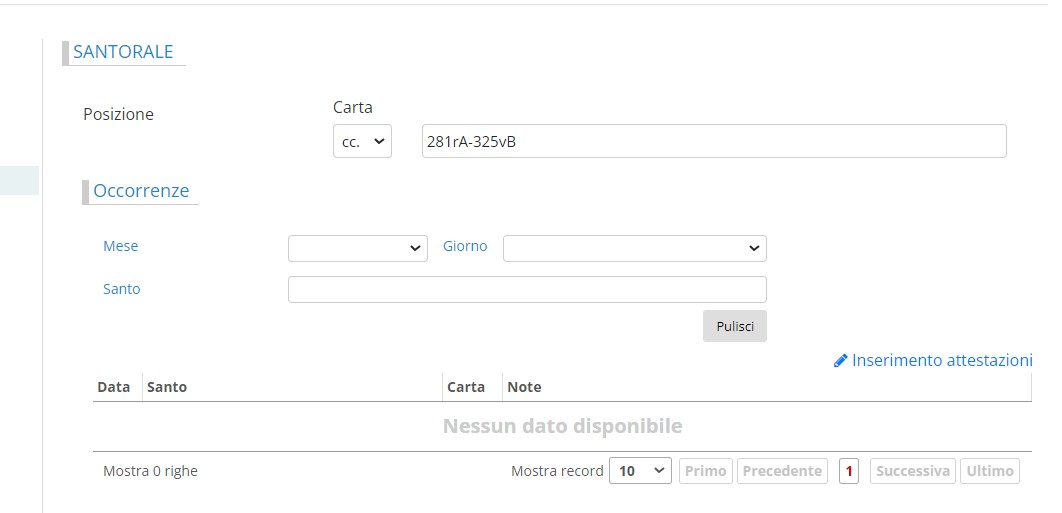Screen dimensions: 1062x513
Task: Select the Occorrenze section heading
Action: (x=141, y=191)
